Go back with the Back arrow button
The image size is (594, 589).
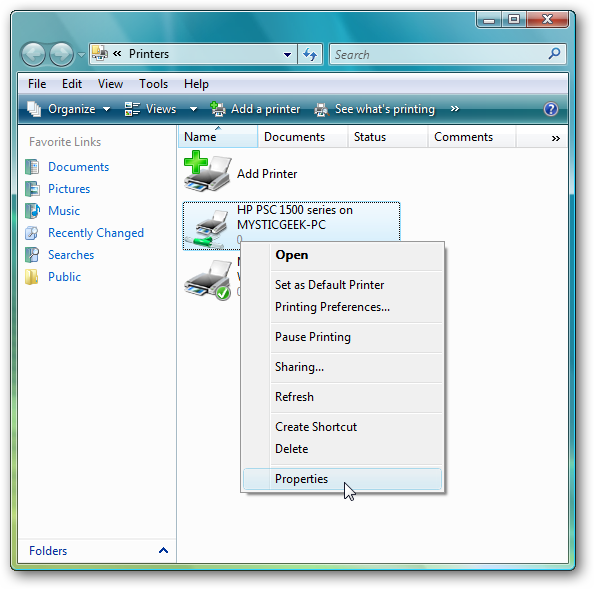(x=34, y=54)
